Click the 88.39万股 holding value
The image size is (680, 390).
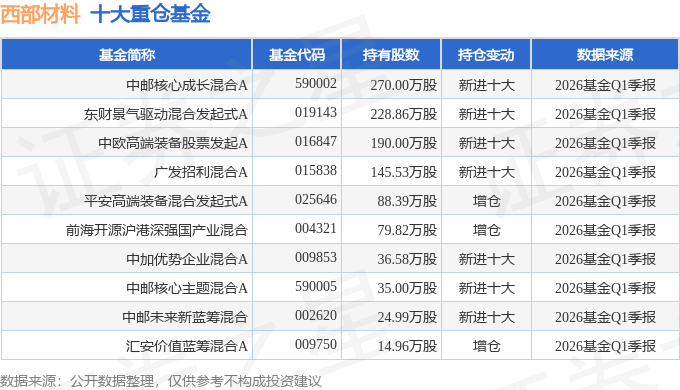[407, 201]
